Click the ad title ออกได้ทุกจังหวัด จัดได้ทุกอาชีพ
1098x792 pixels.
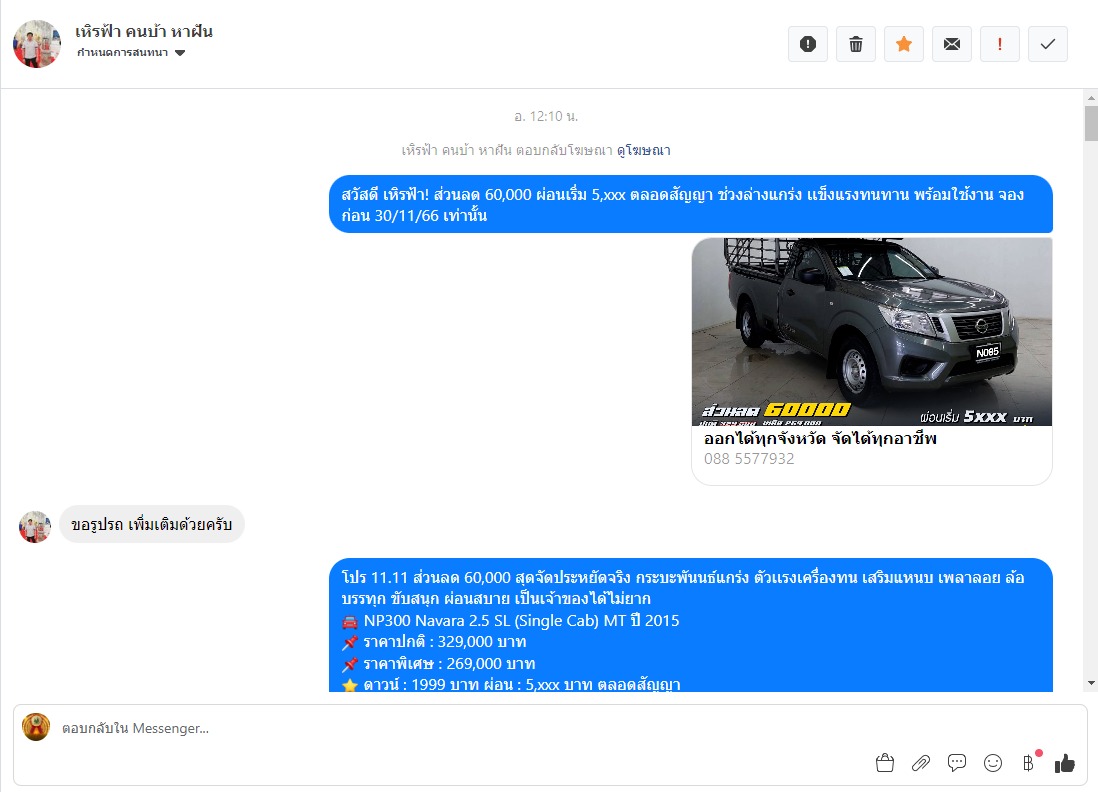[x=820, y=438]
